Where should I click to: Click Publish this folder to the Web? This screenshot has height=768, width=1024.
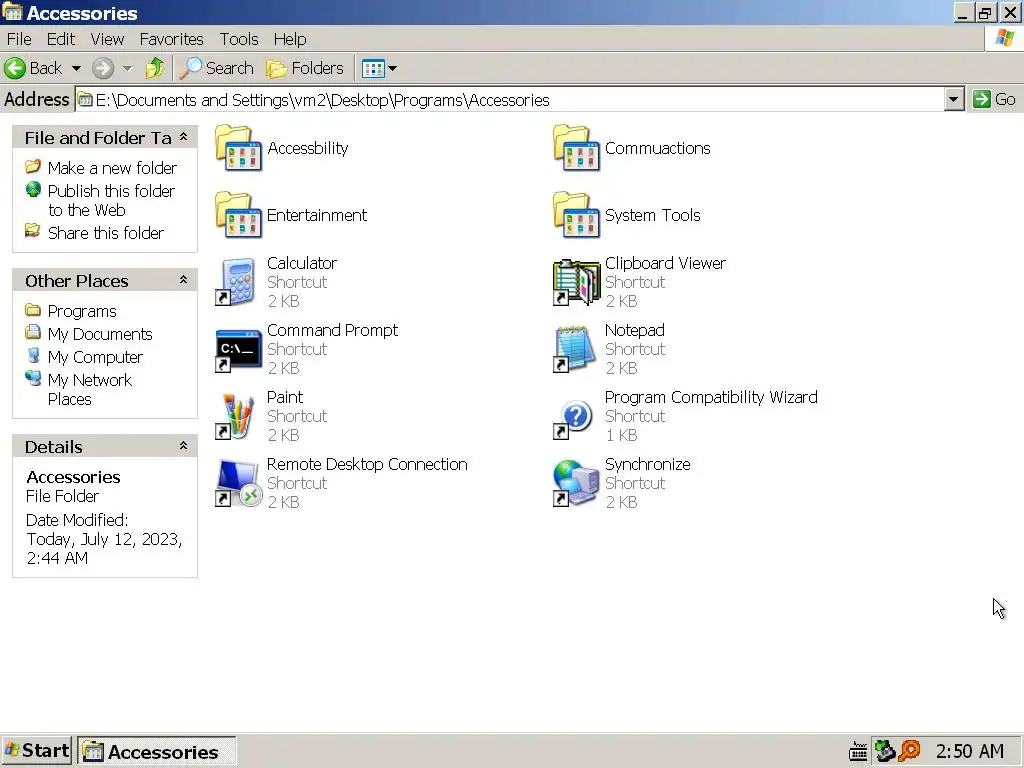111,200
